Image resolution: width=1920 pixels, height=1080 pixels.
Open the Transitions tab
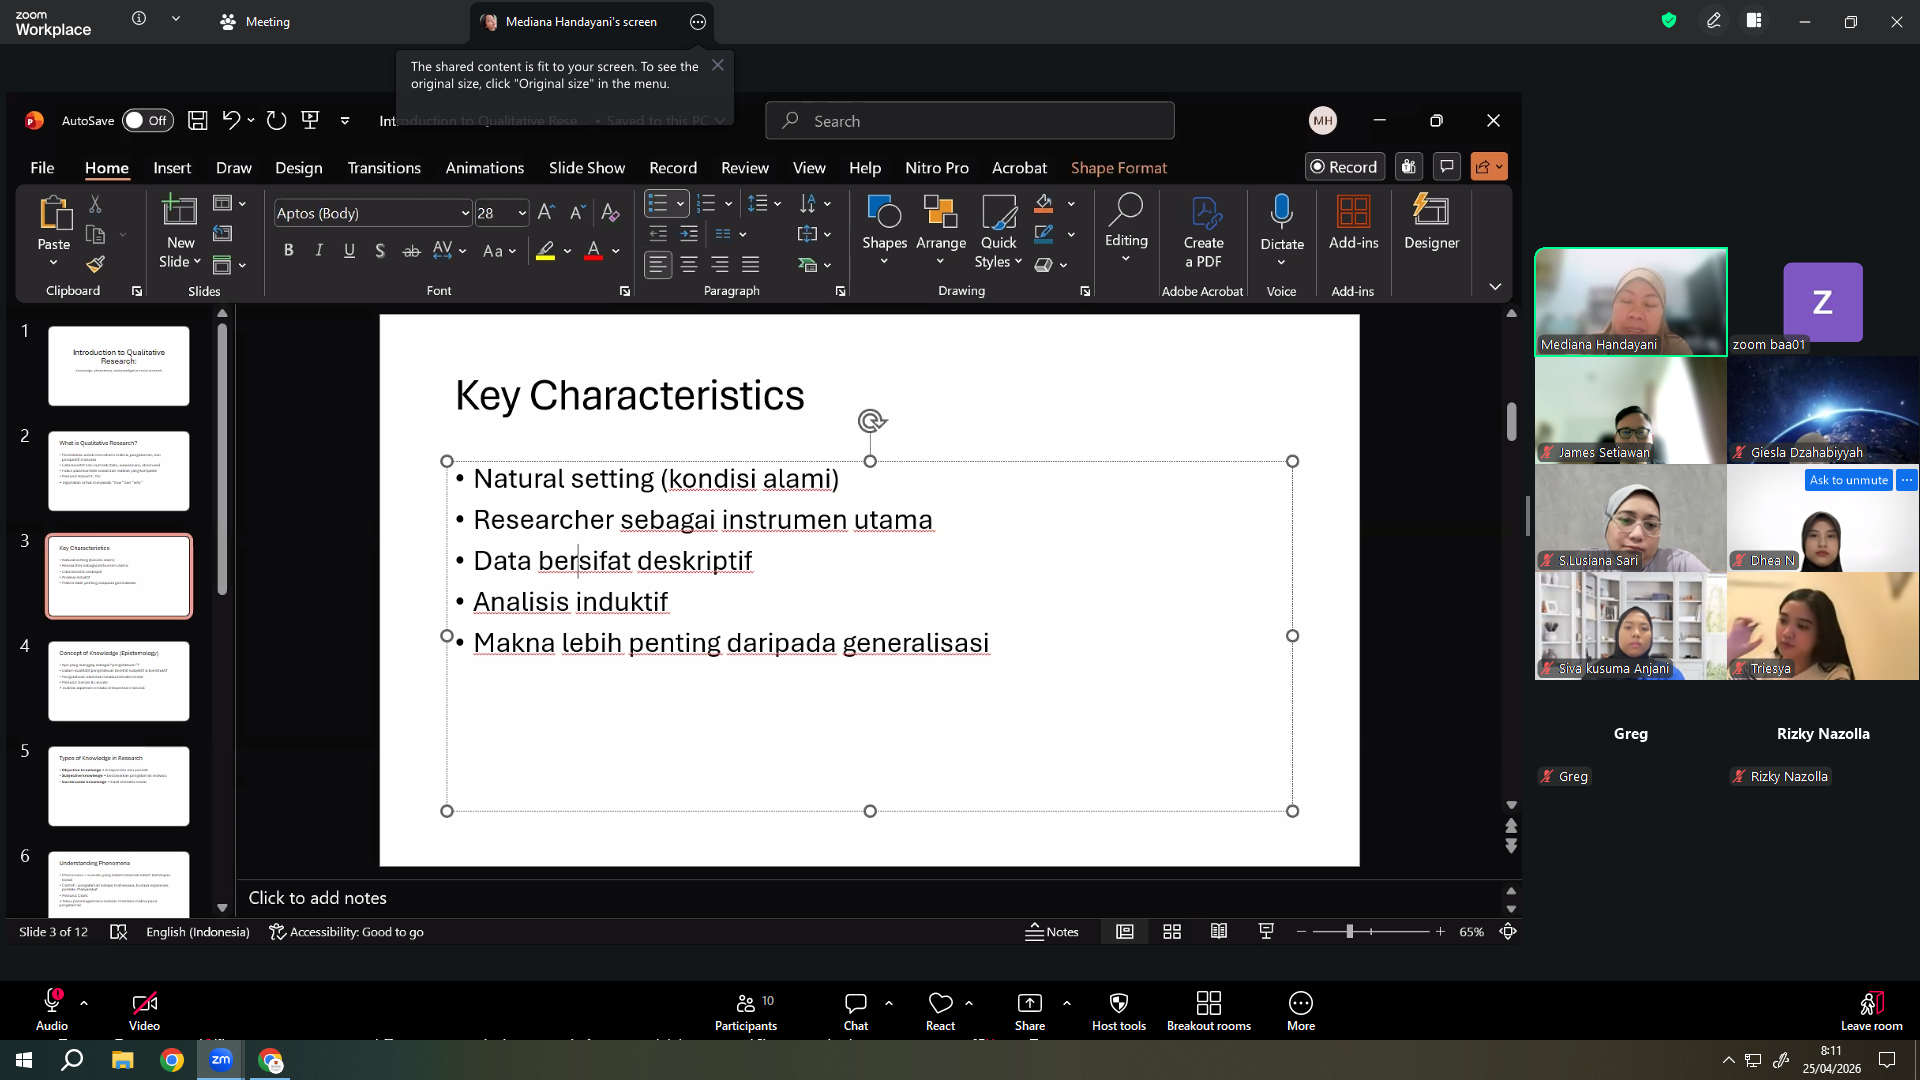point(384,168)
